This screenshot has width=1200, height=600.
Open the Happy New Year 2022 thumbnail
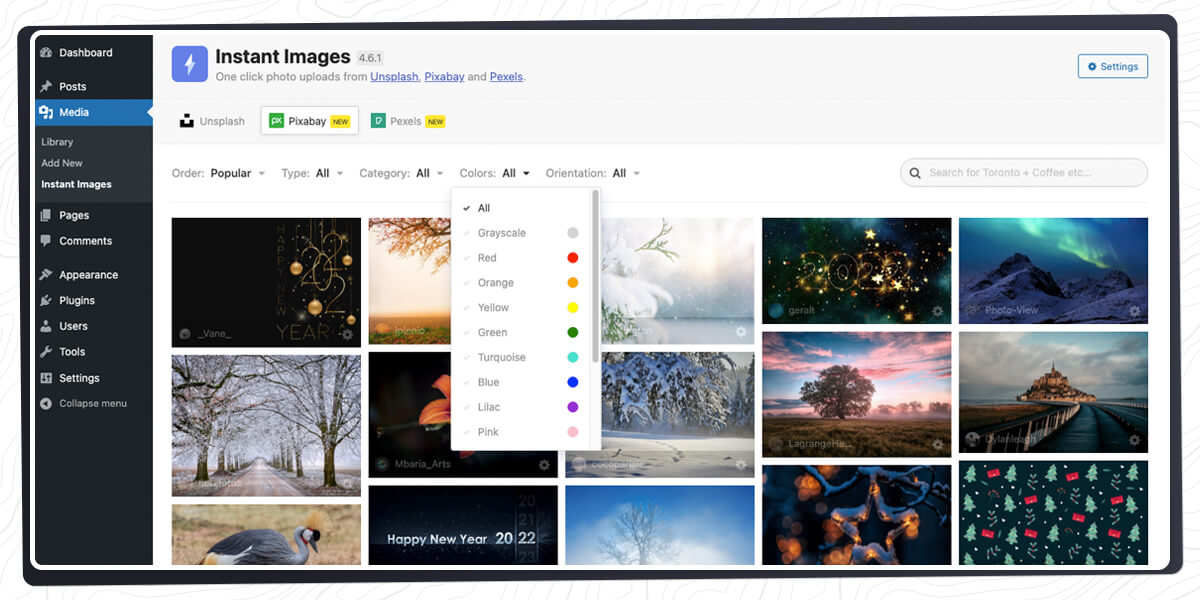pyautogui.click(x=463, y=525)
